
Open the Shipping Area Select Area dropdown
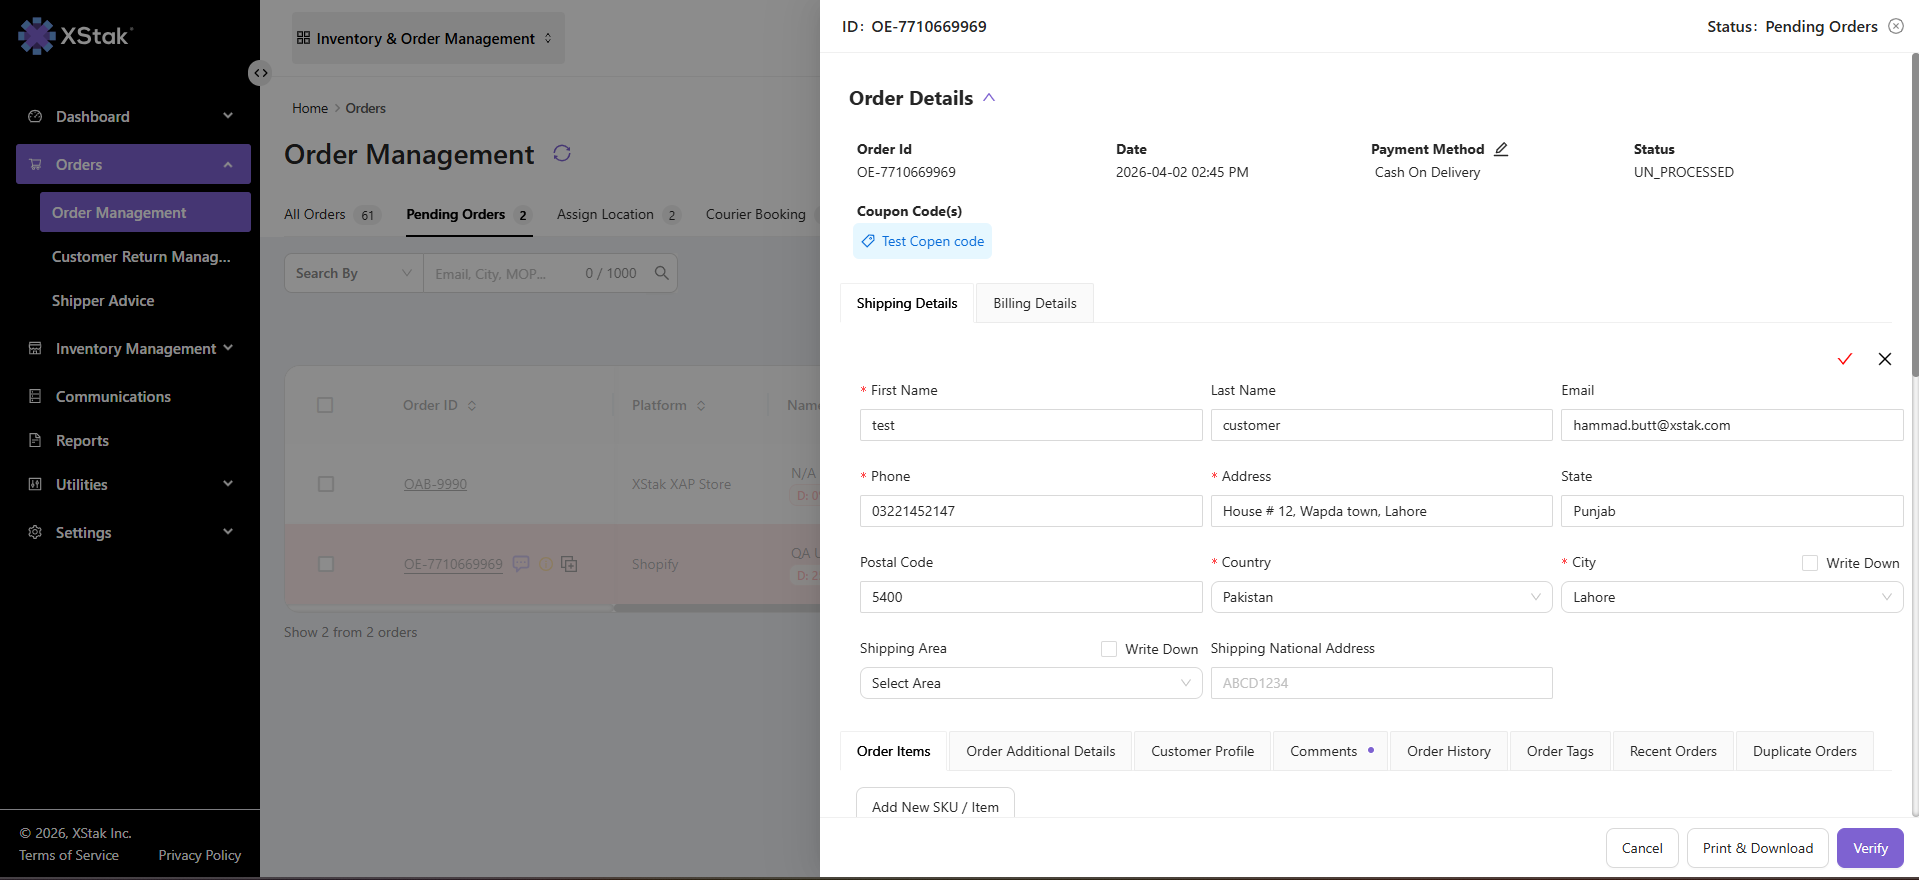coord(1031,683)
